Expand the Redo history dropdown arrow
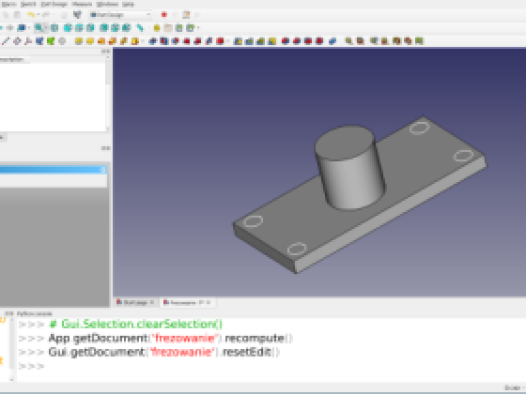 pyautogui.click(x=53, y=15)
